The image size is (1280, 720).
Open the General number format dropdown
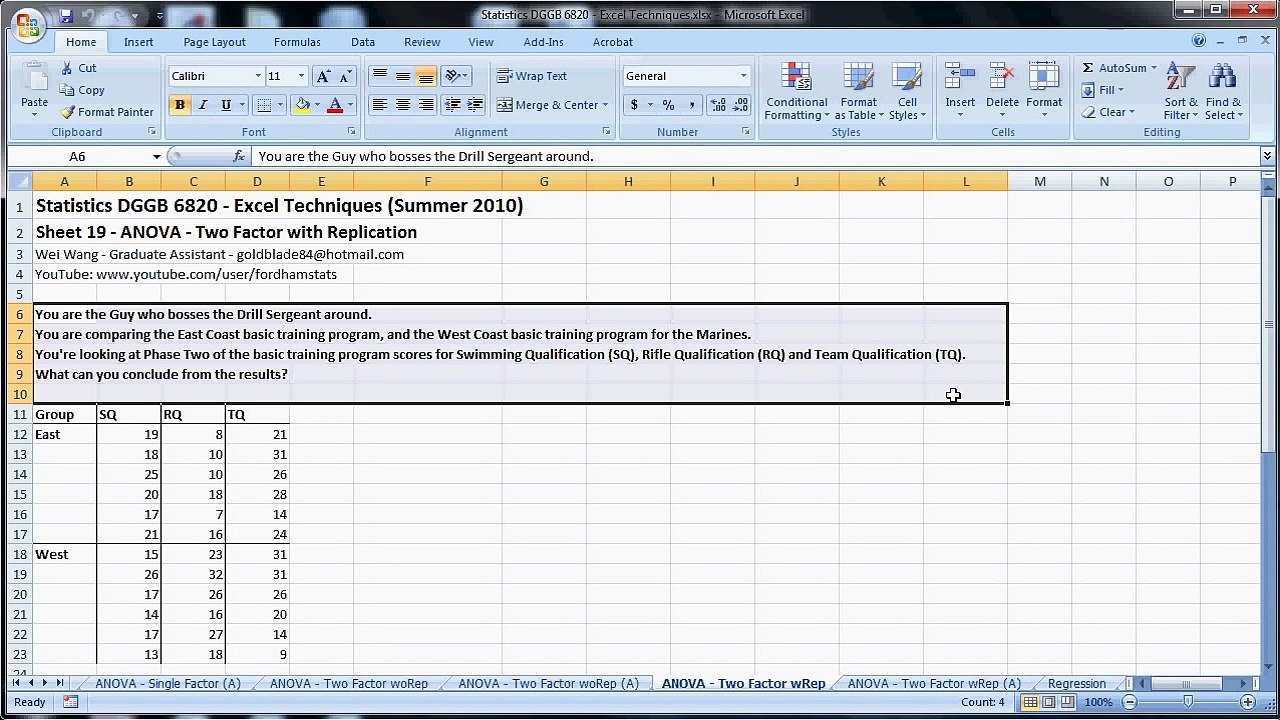[743, 76]
